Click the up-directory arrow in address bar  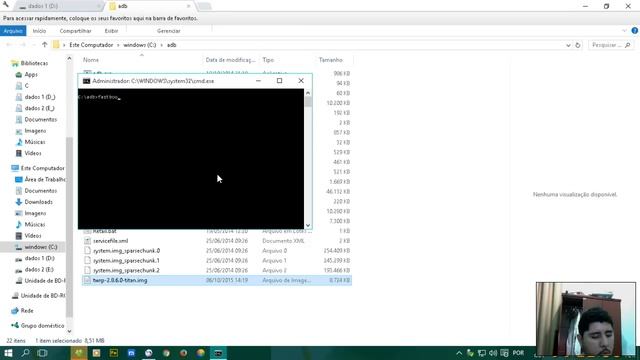pos(44,45)
